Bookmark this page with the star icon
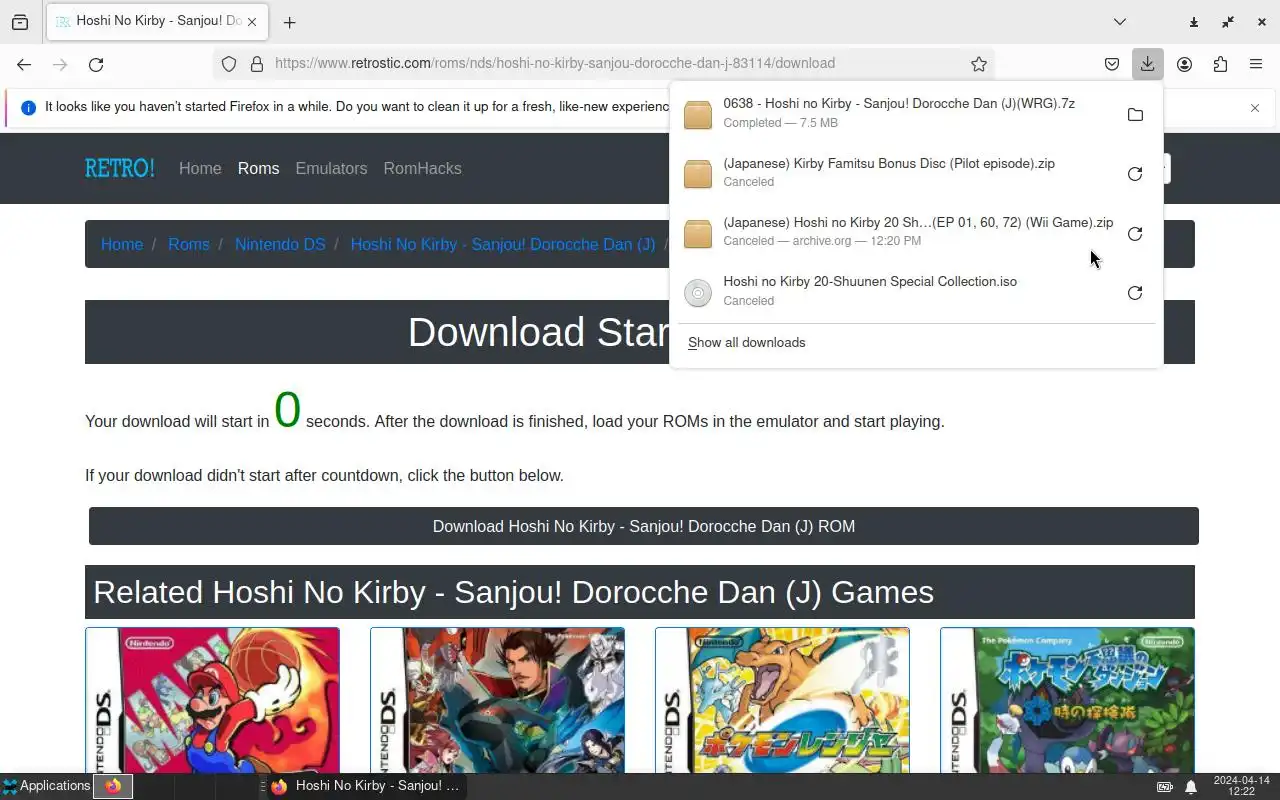This screenshot has width=1280, height=800. pyautogui.click(x=979, y=64)
